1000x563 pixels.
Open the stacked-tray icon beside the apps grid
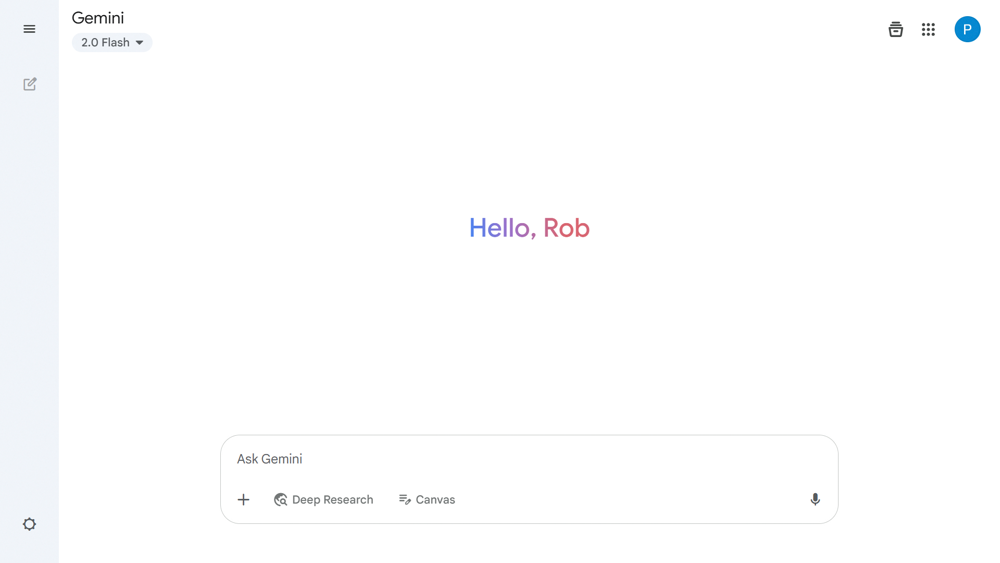coord(895,30)
